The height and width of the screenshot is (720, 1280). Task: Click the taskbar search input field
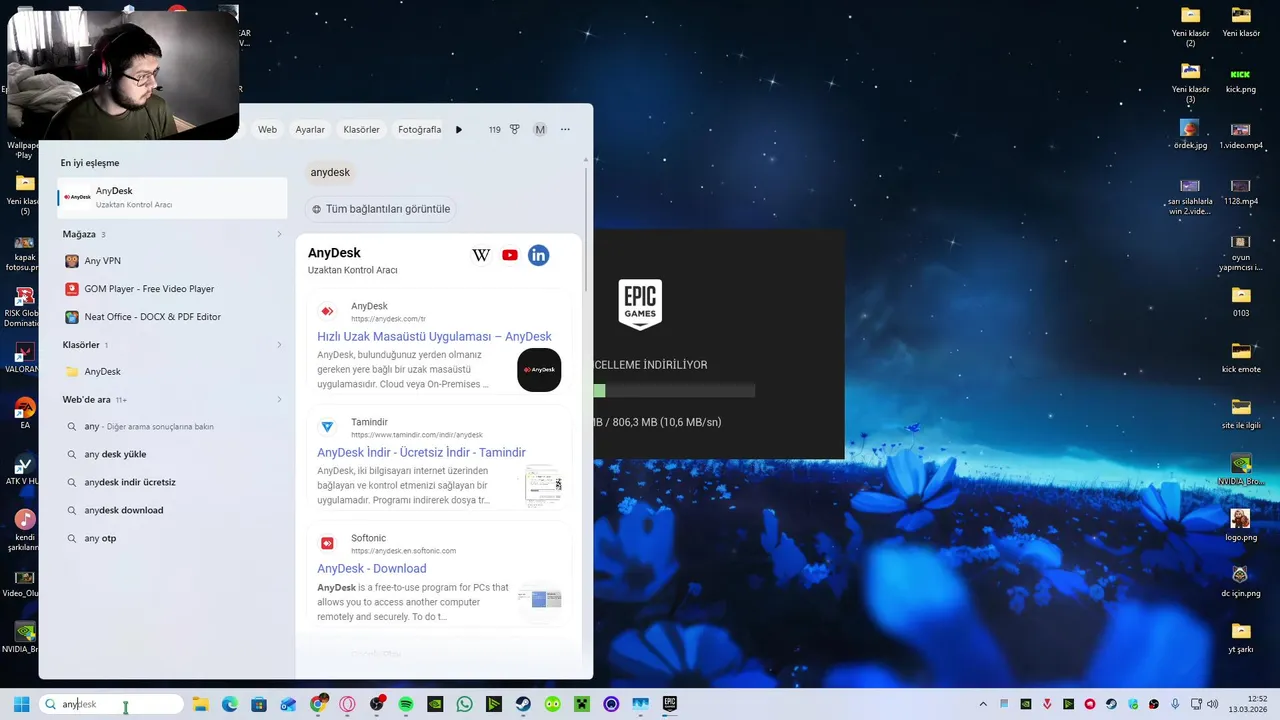pos(111,704)
